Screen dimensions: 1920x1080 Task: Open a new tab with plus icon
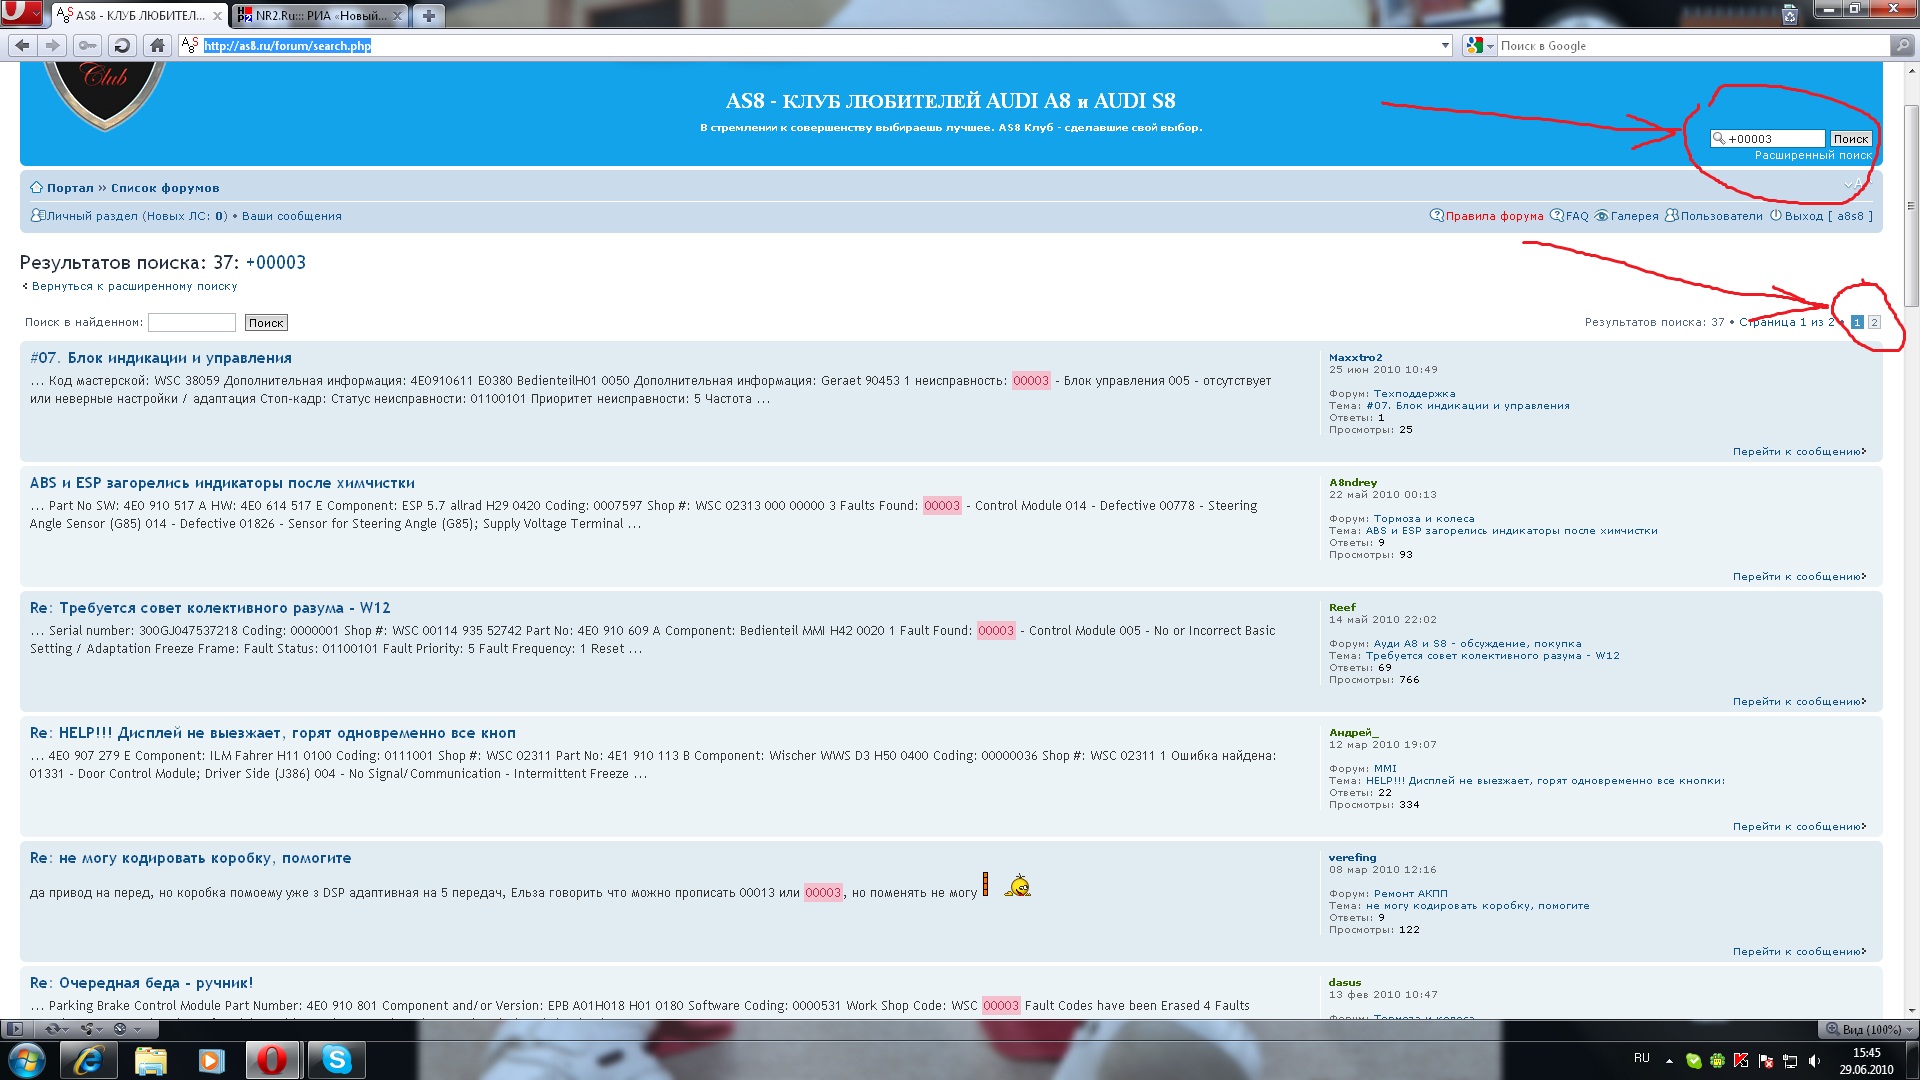[x=428, y=15]
